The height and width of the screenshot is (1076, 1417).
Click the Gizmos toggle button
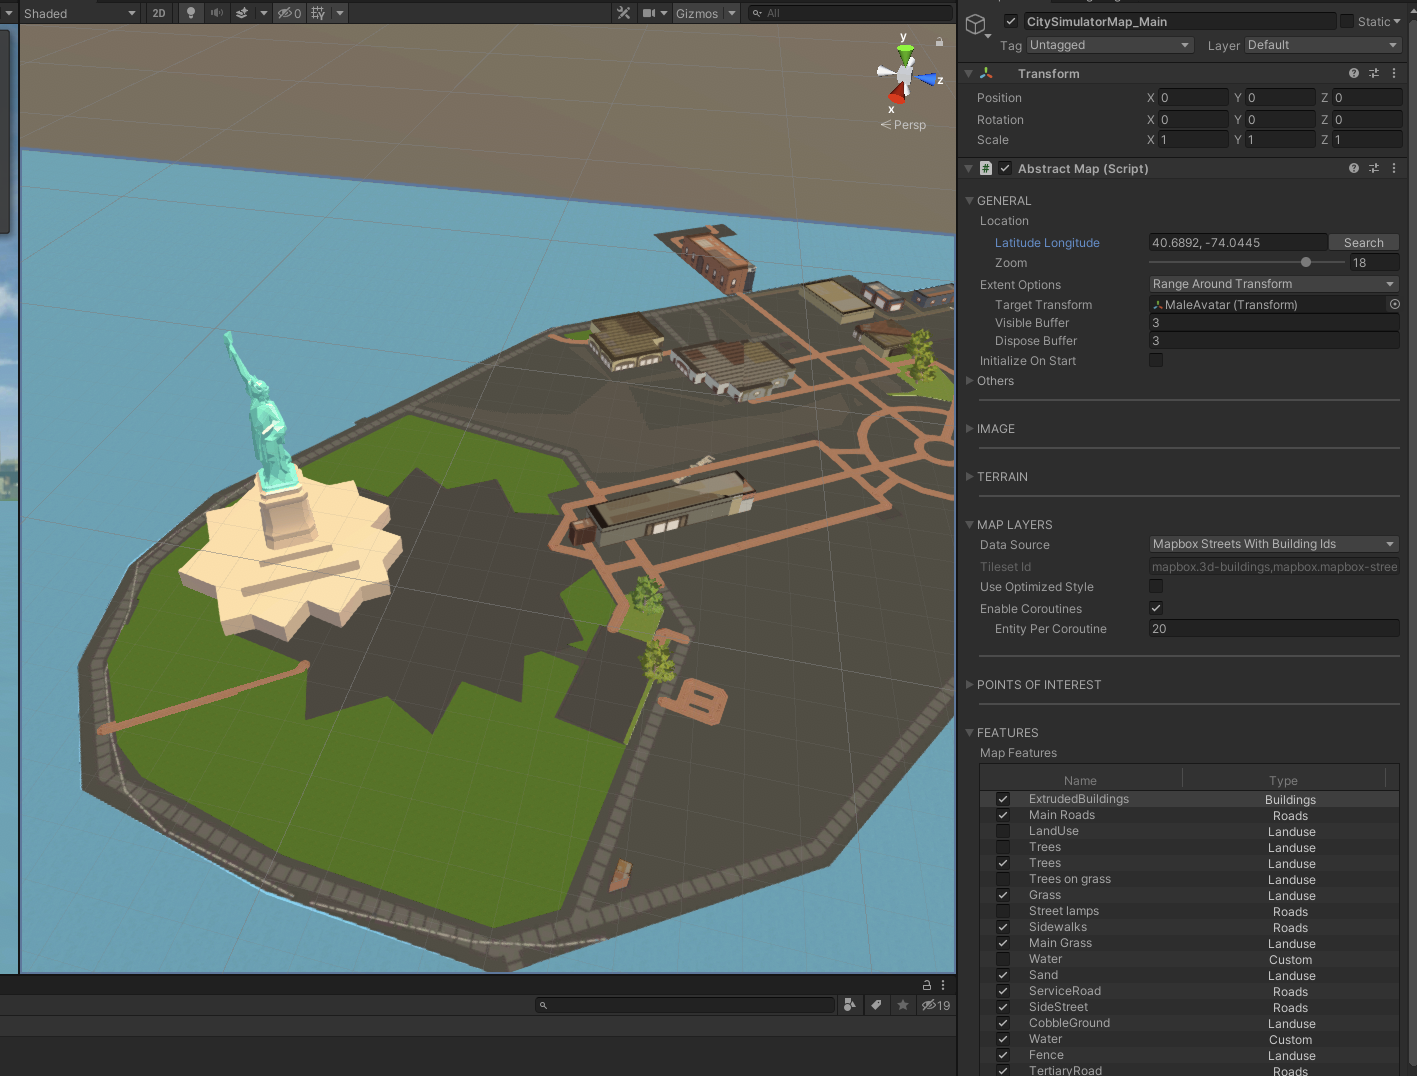(x=696, y=13)
